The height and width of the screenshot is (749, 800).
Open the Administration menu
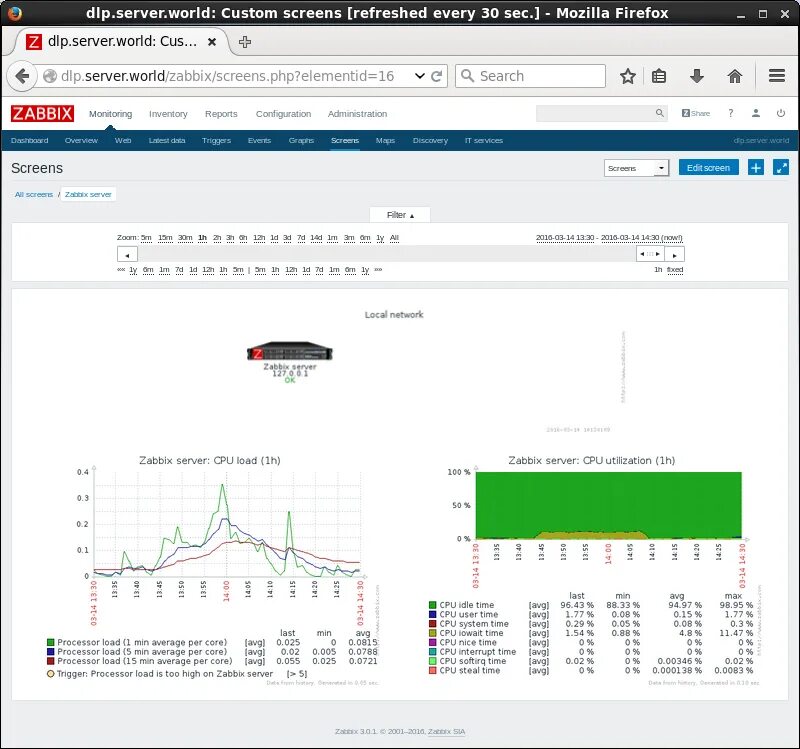[357, 114]
